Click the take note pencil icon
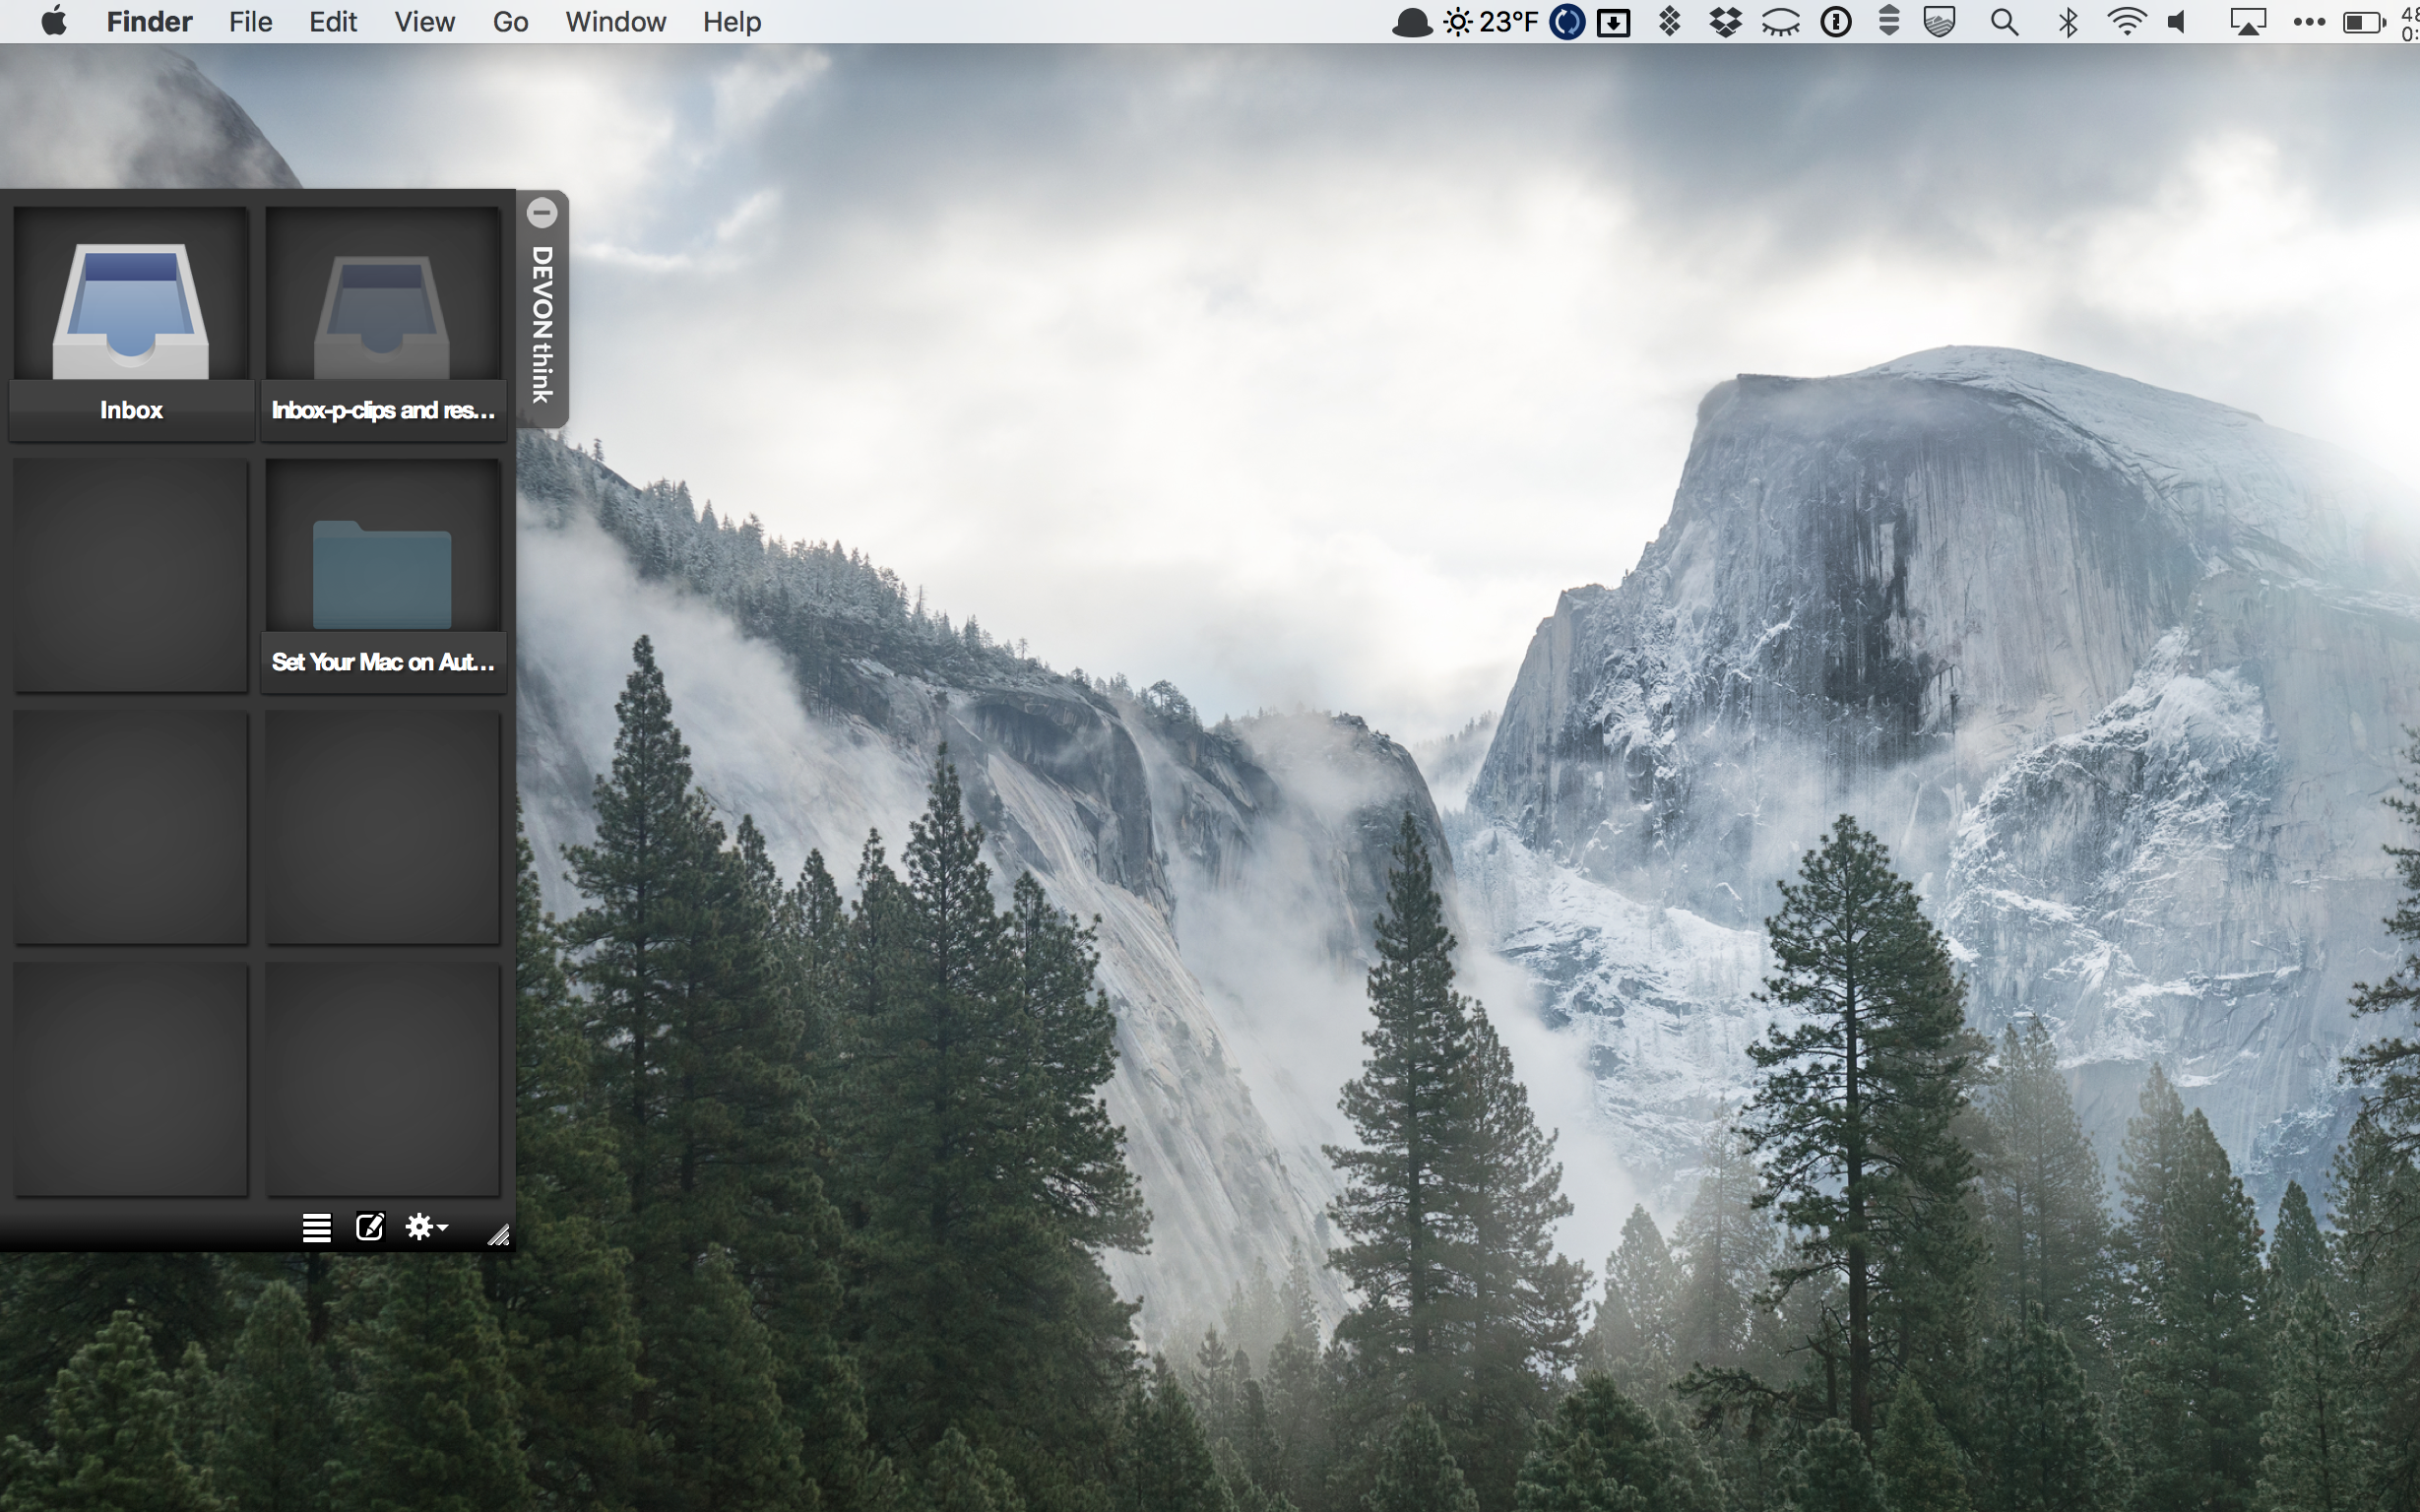Image resolution: width=2420 pixels, height=1512 pixels. [369, 1227]
